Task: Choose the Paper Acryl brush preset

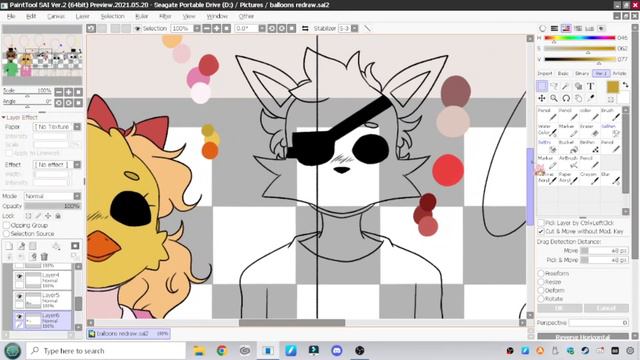Action: [x=569, y=178]
